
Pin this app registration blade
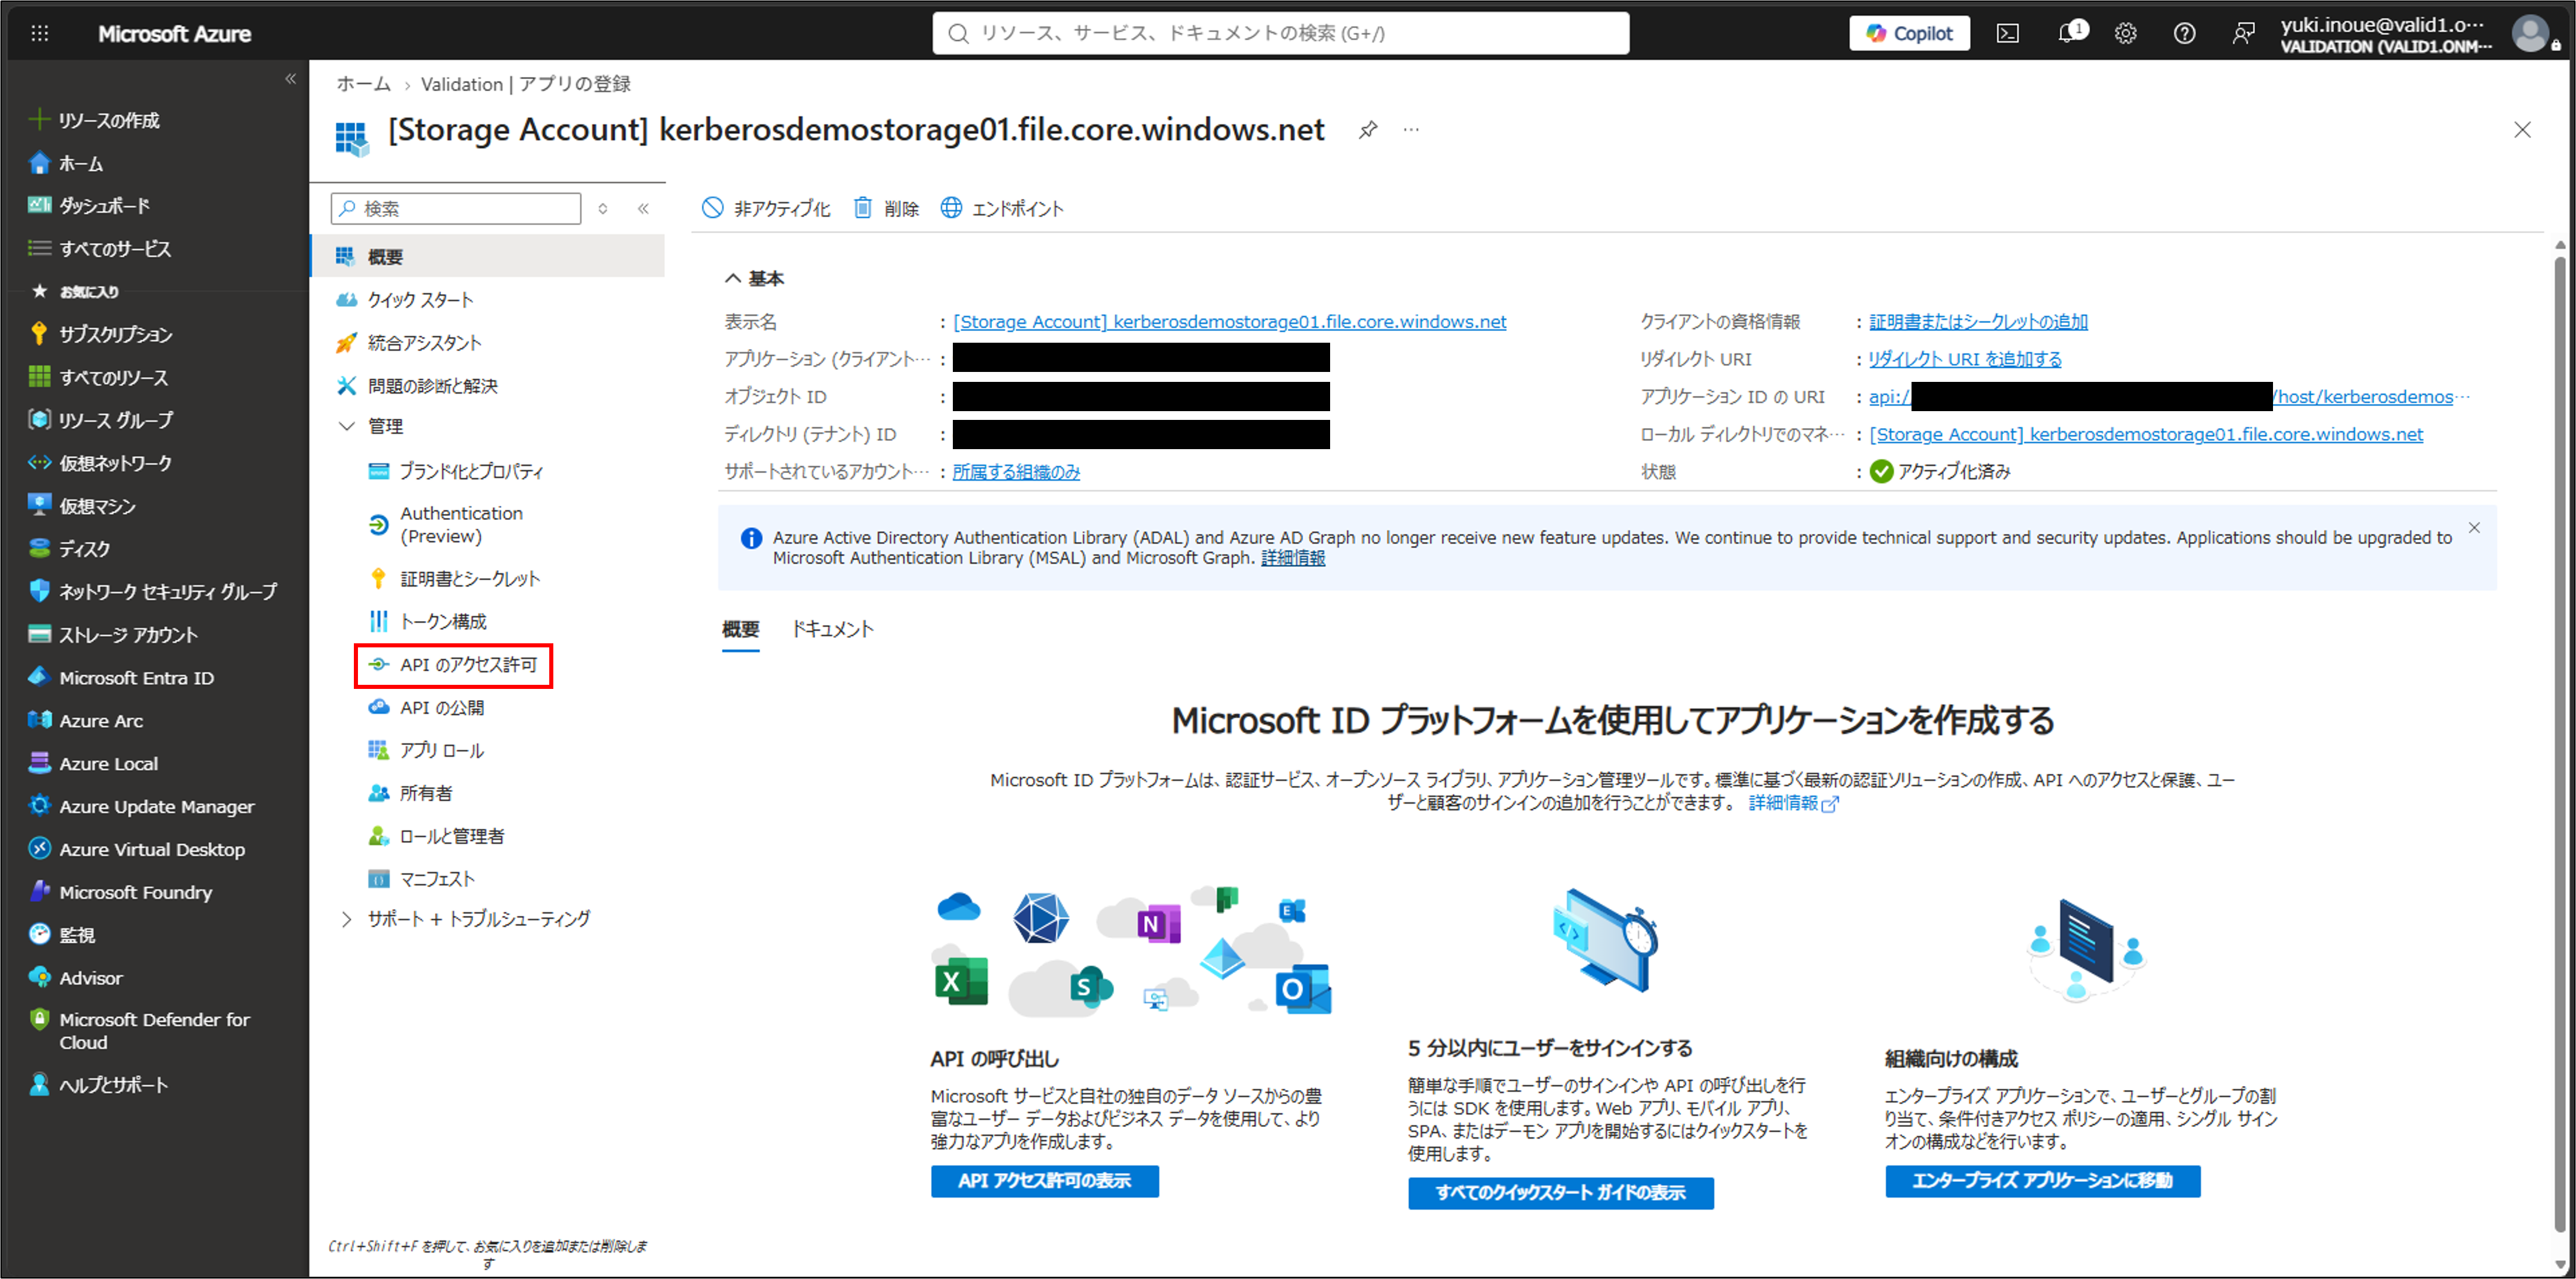pos(1367,129)
